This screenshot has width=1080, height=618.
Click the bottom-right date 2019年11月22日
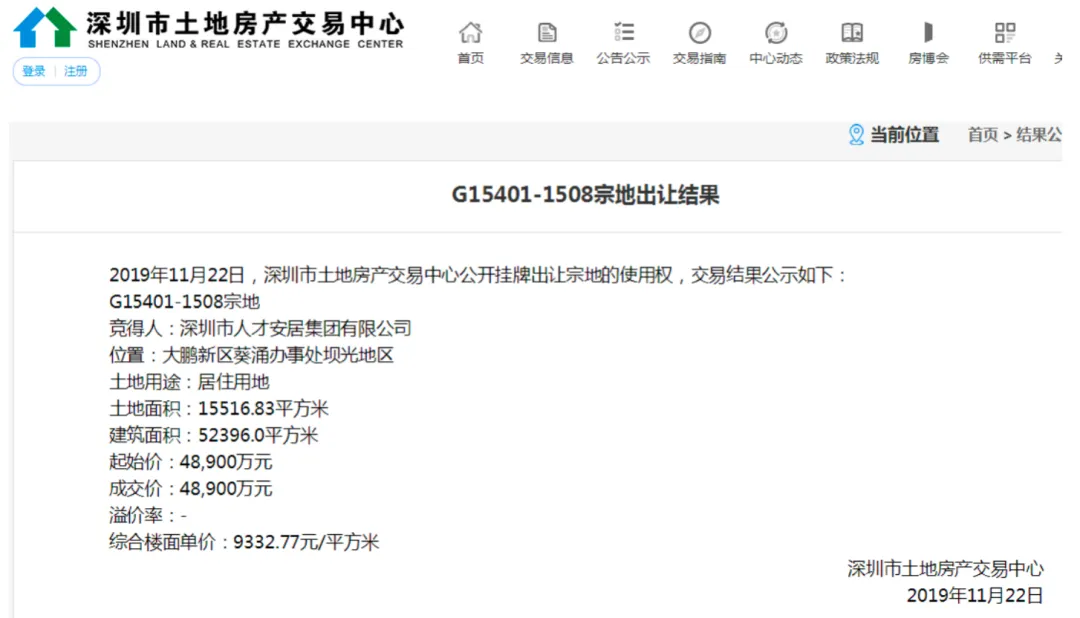[x=975, y=596]
